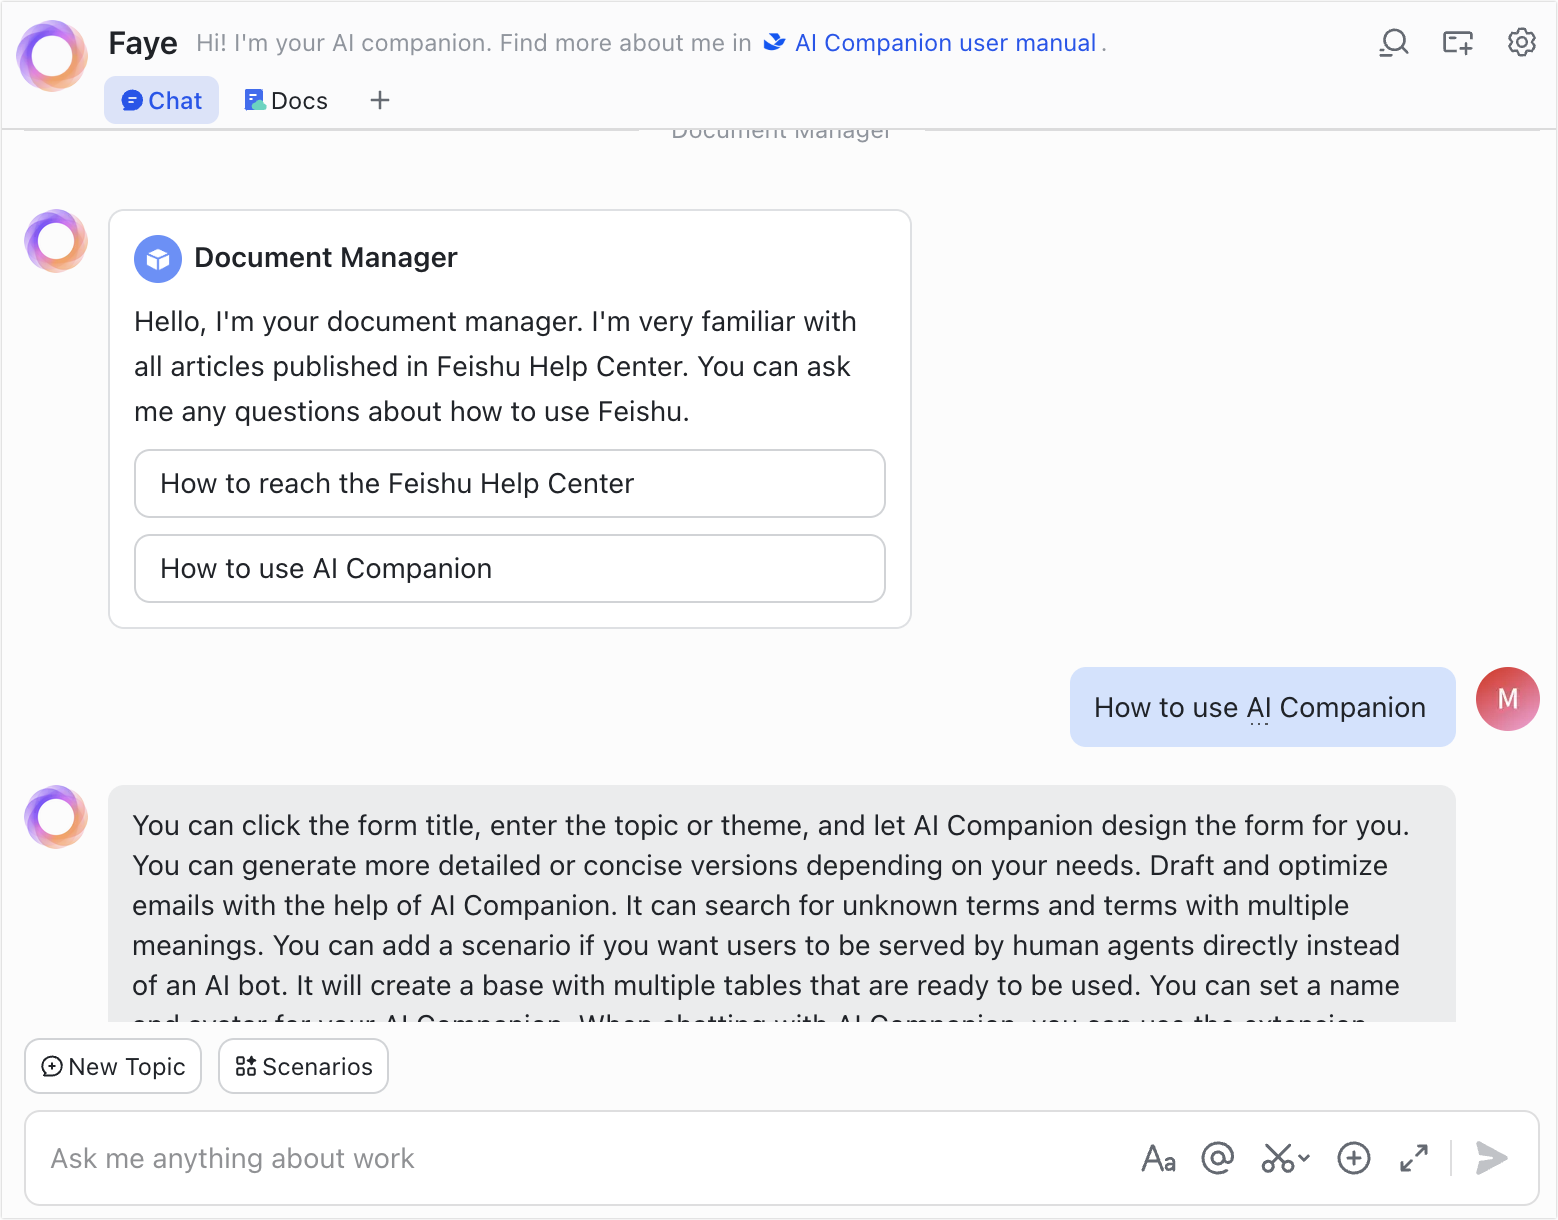Open settings via the gear icon

[x=1521, y=43]
